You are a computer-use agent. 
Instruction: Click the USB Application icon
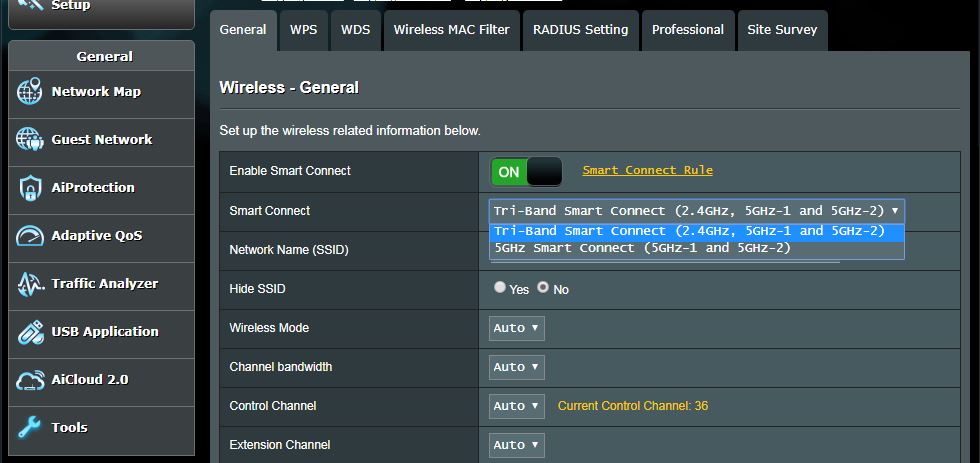(x=29, y=332)
